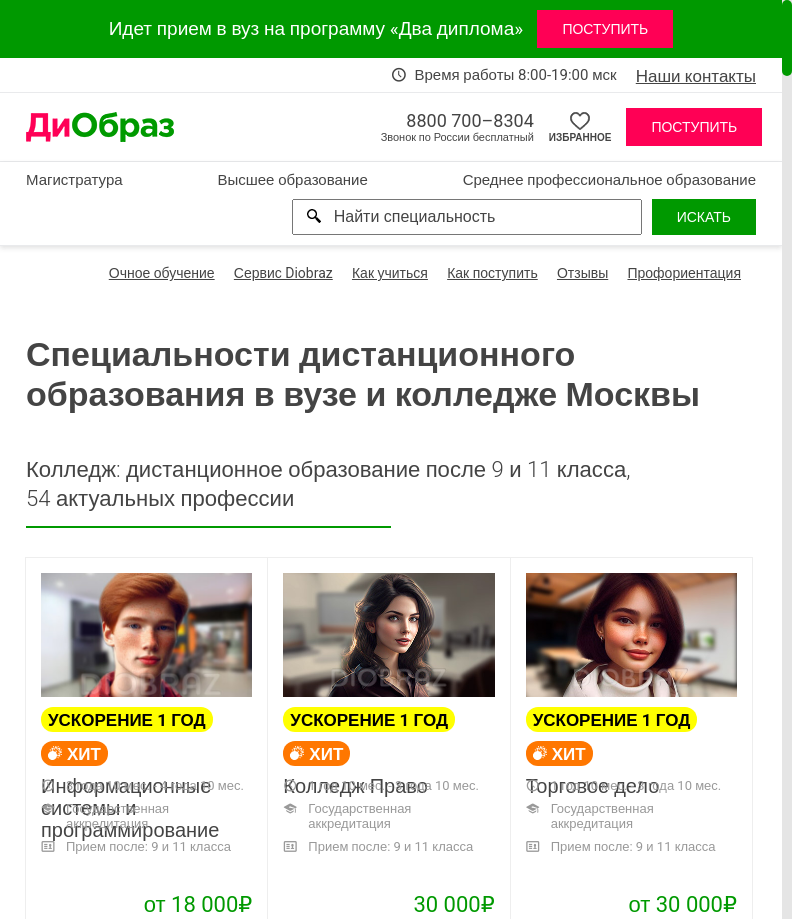Open the Профориентация link
This screenshot has width=792, height=919.
(684, 273)
